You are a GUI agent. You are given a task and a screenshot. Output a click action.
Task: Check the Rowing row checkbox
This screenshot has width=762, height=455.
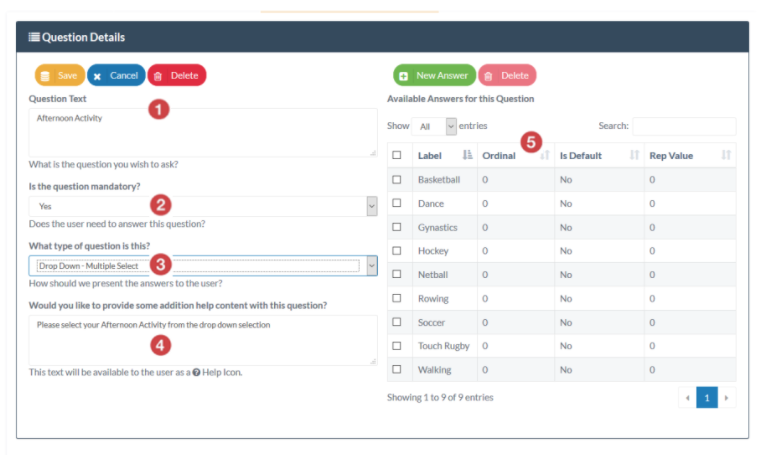pyautogui.click(x=397, y=298)
